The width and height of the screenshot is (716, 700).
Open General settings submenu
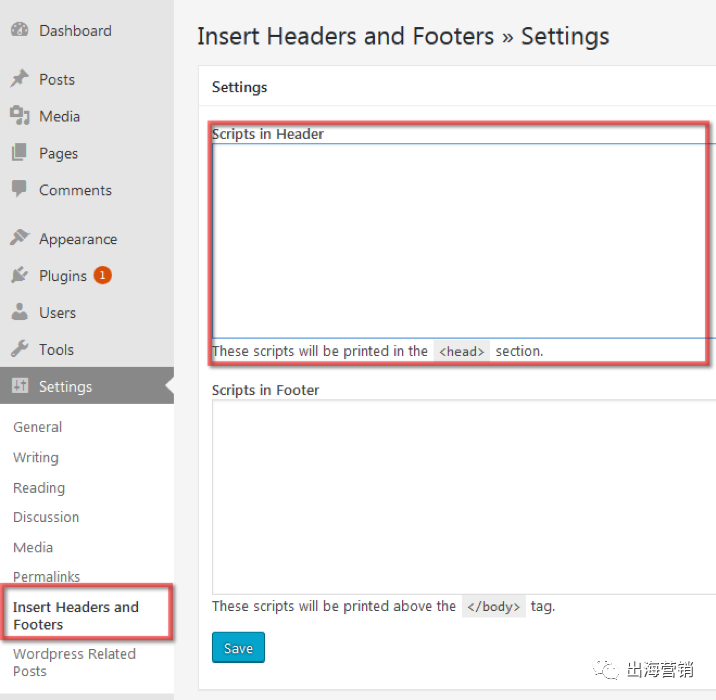(x=37, y=427)
